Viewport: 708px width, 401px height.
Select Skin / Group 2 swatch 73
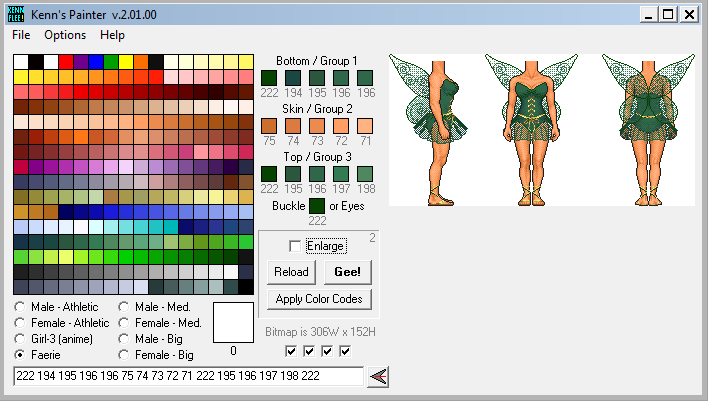[317, 126]
